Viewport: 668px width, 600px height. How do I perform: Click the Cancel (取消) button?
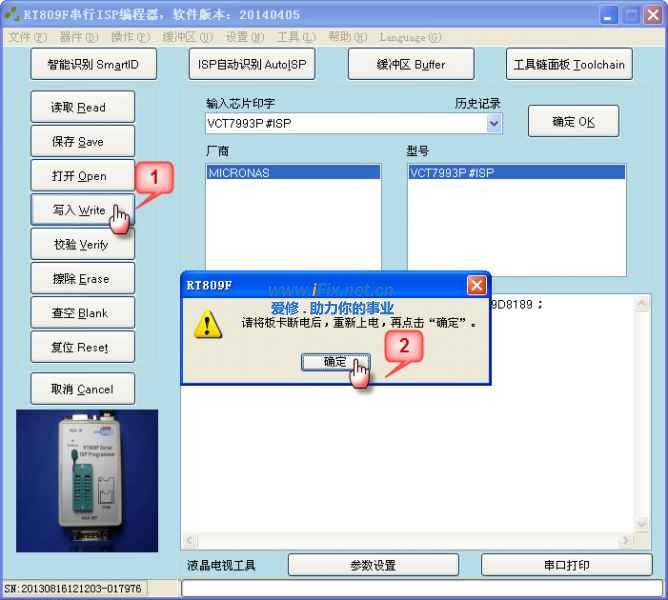point(81,389)
